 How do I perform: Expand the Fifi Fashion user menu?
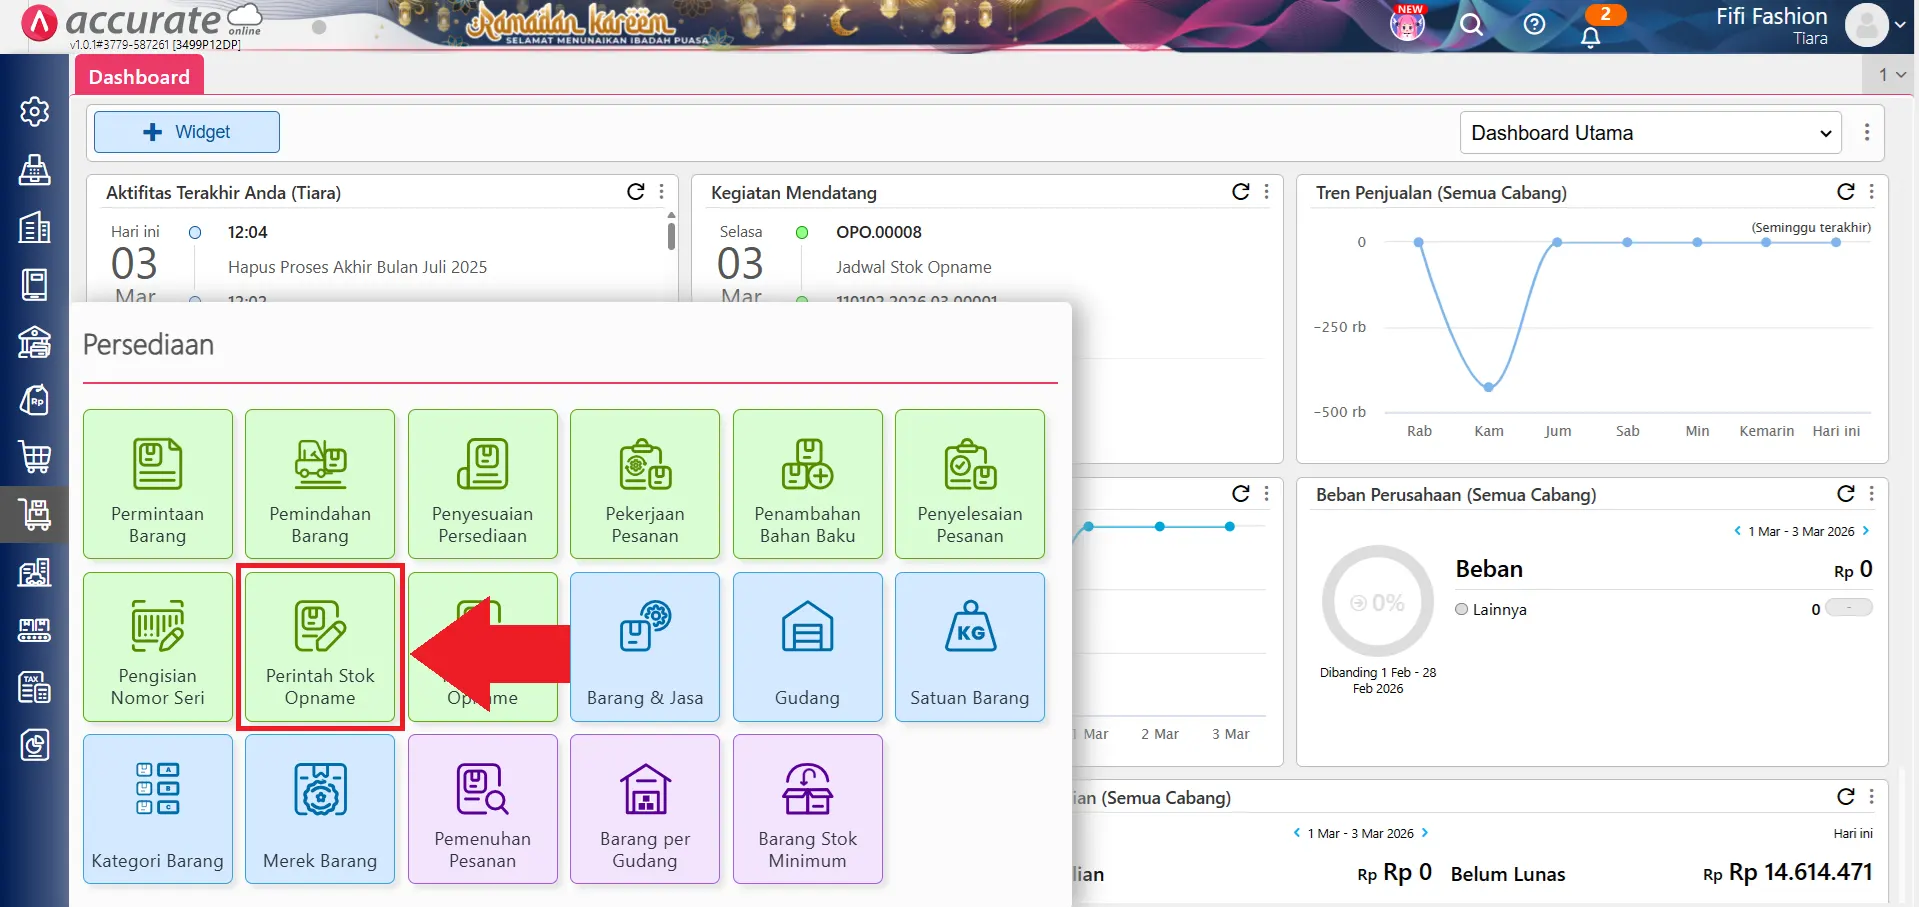1899,25
